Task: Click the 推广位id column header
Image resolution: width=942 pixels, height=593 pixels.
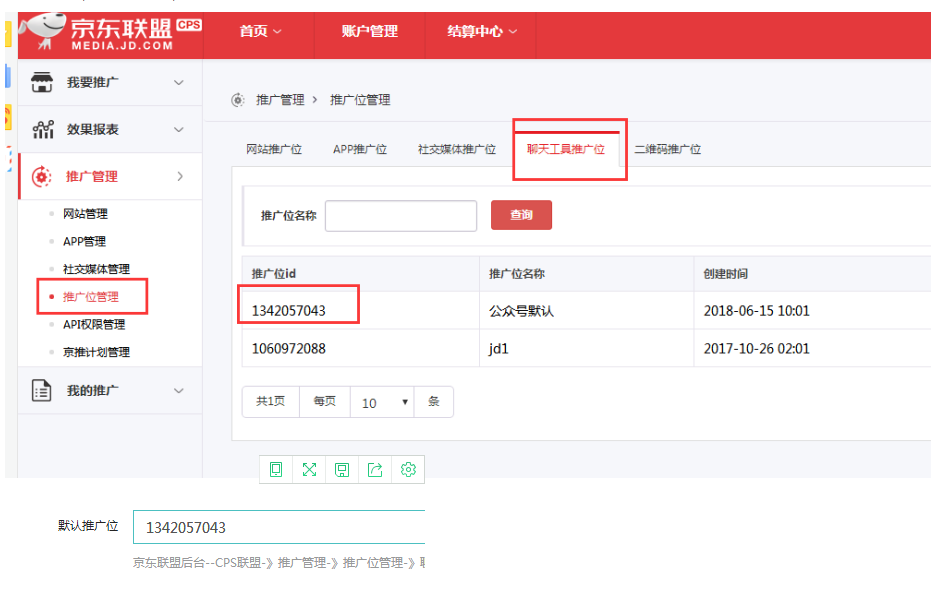Action: 273,274
